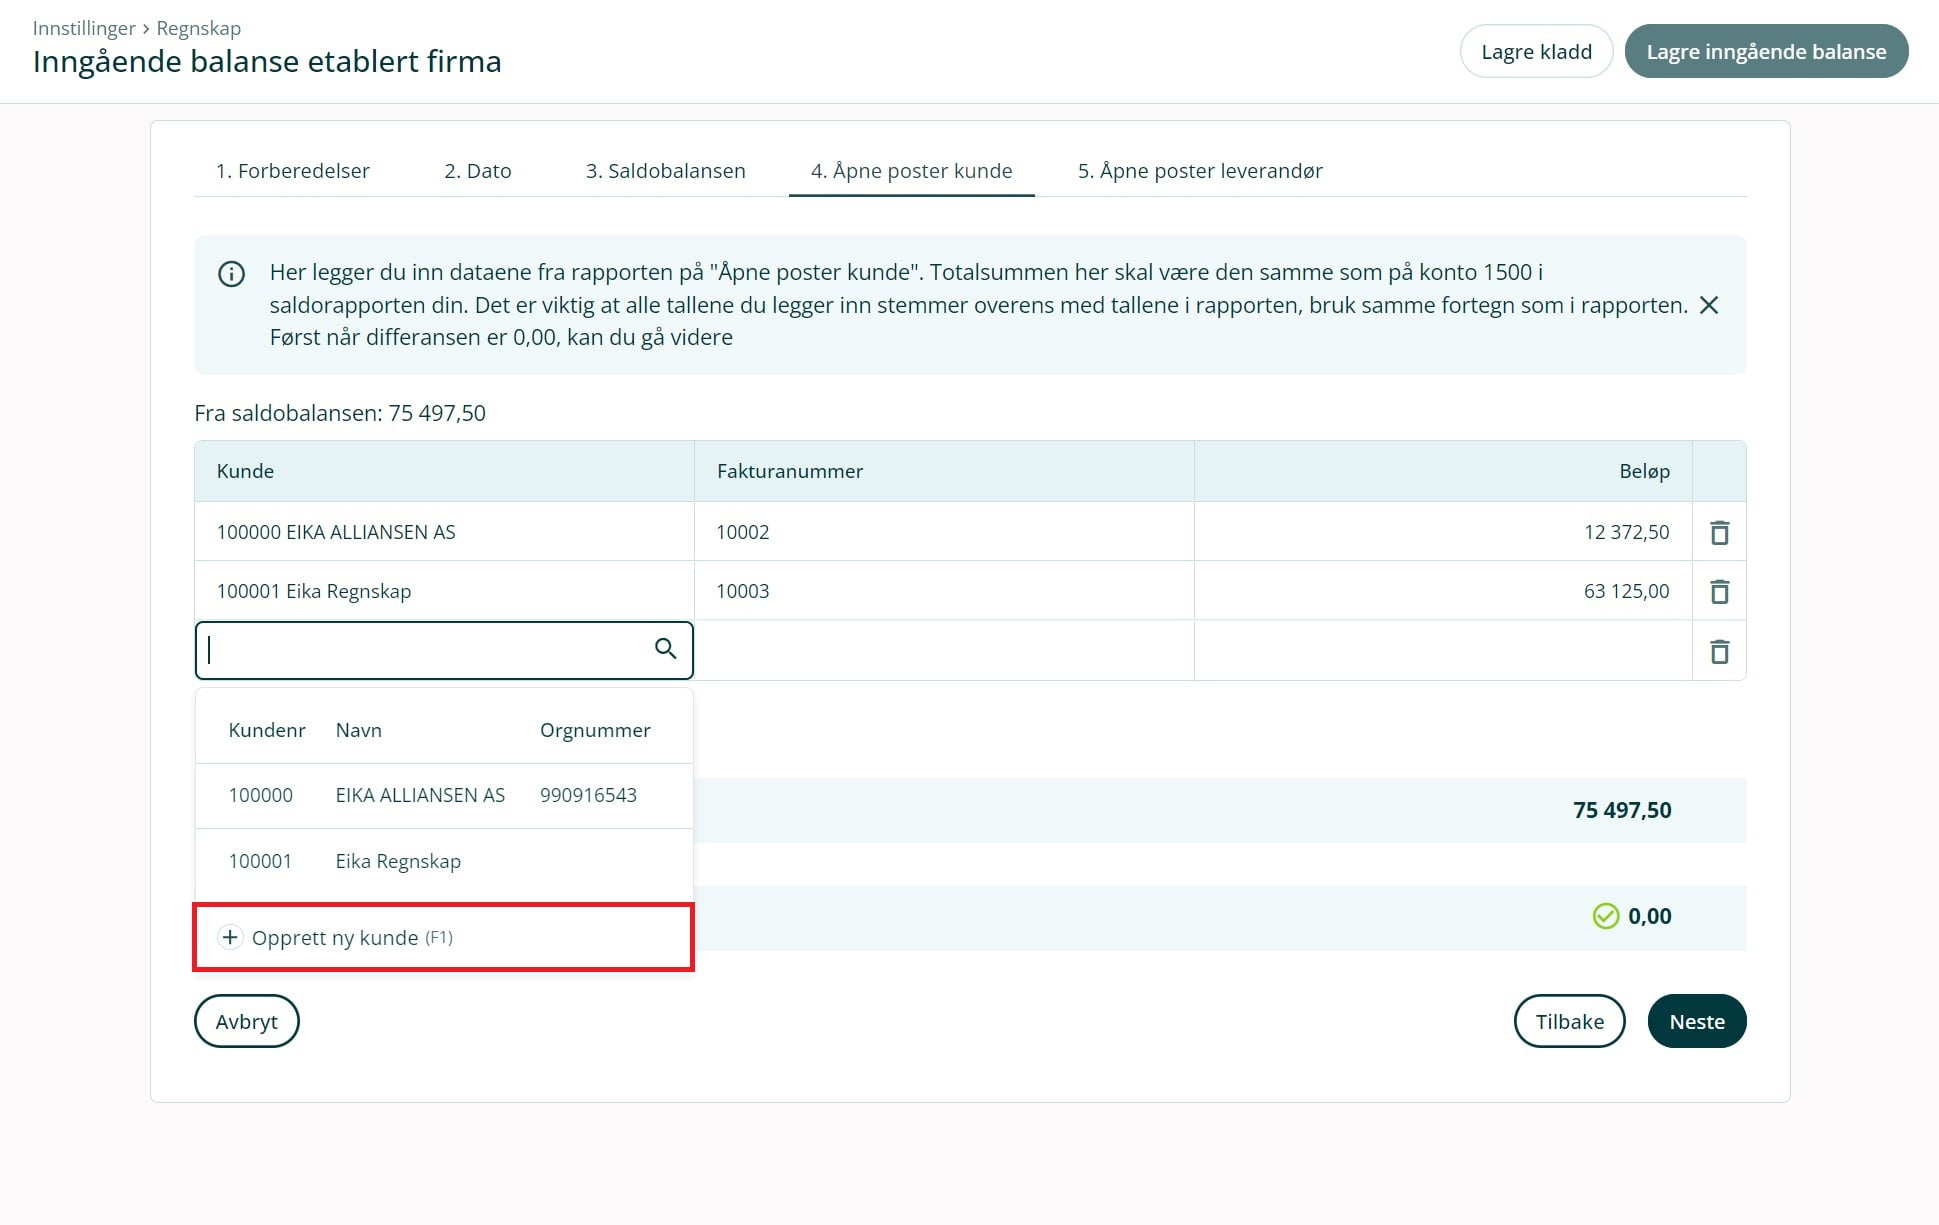Open 5. Åpne poster leverandør tab
1939x1225 pixels.
(1199, 171)
